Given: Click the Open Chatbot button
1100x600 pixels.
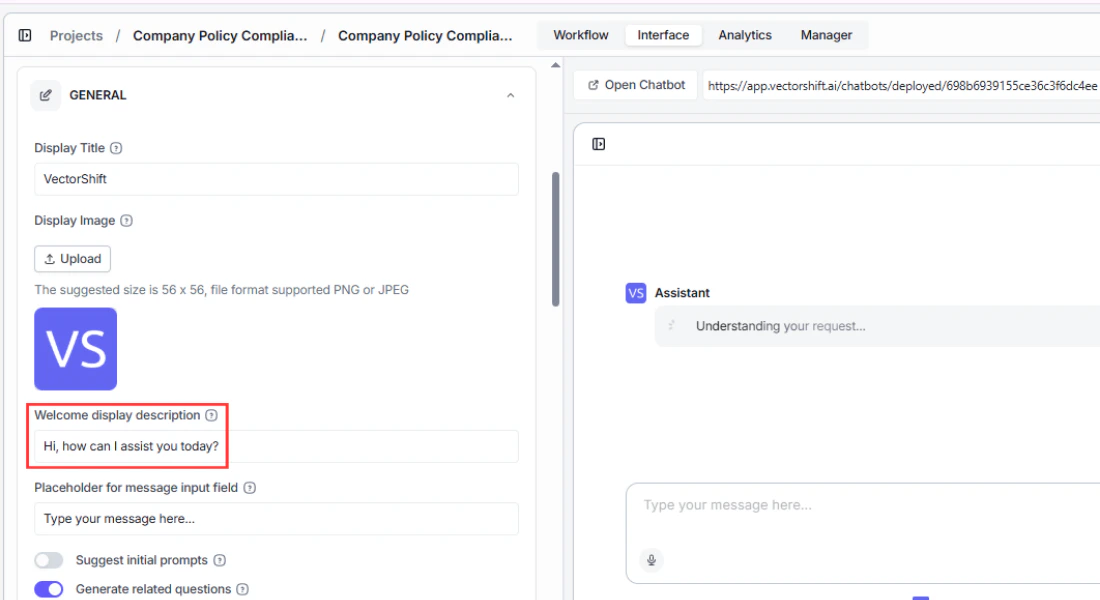Looking at the screenshot, I should 635,85.
